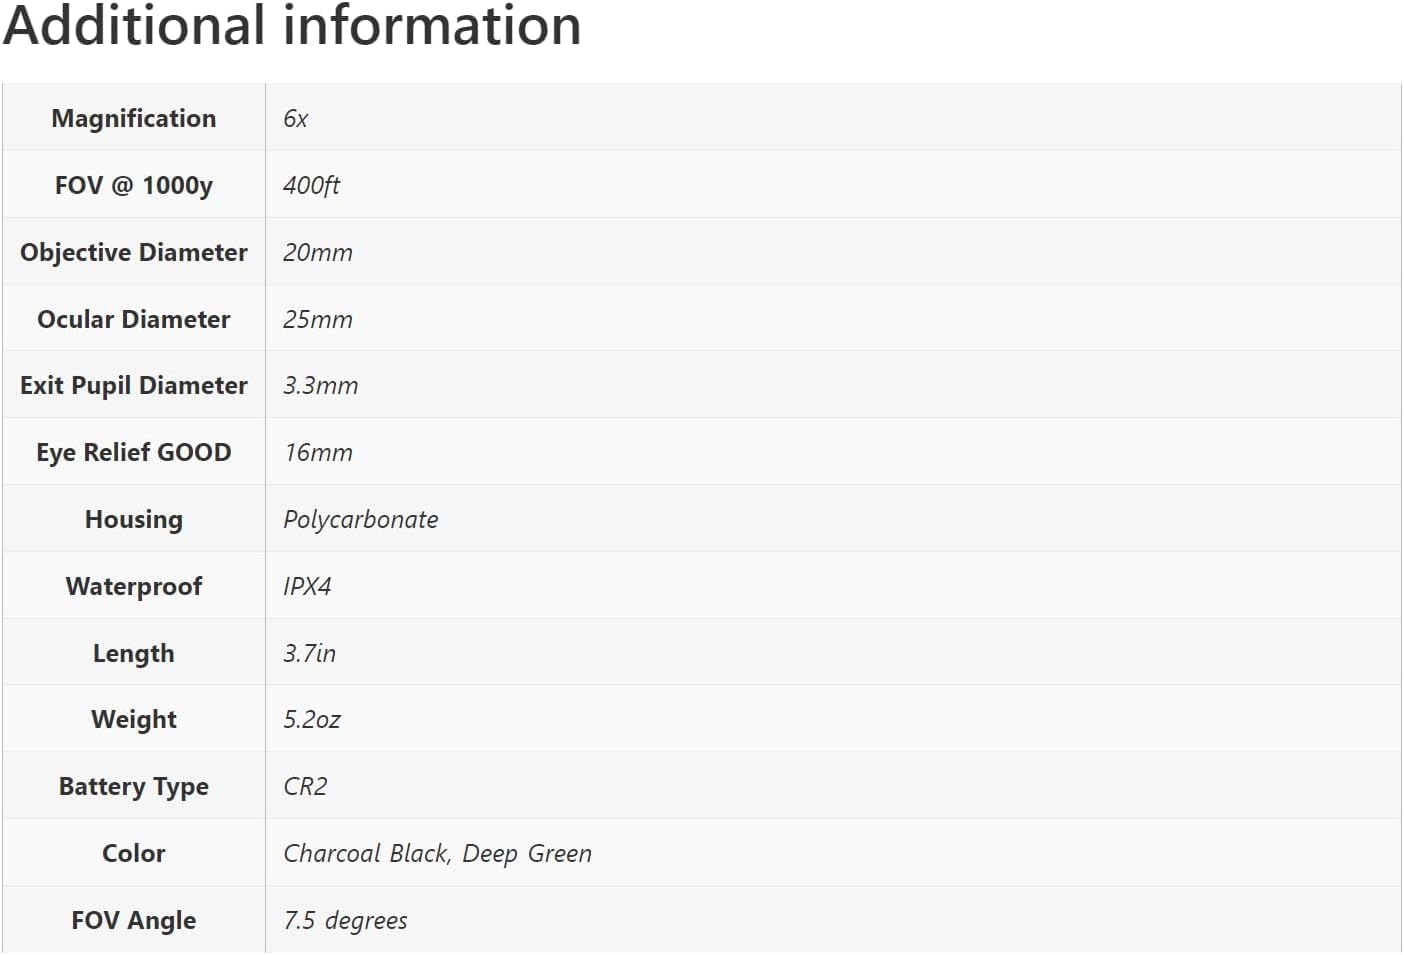Click the 25mm ocular value

tap(318, 319)
